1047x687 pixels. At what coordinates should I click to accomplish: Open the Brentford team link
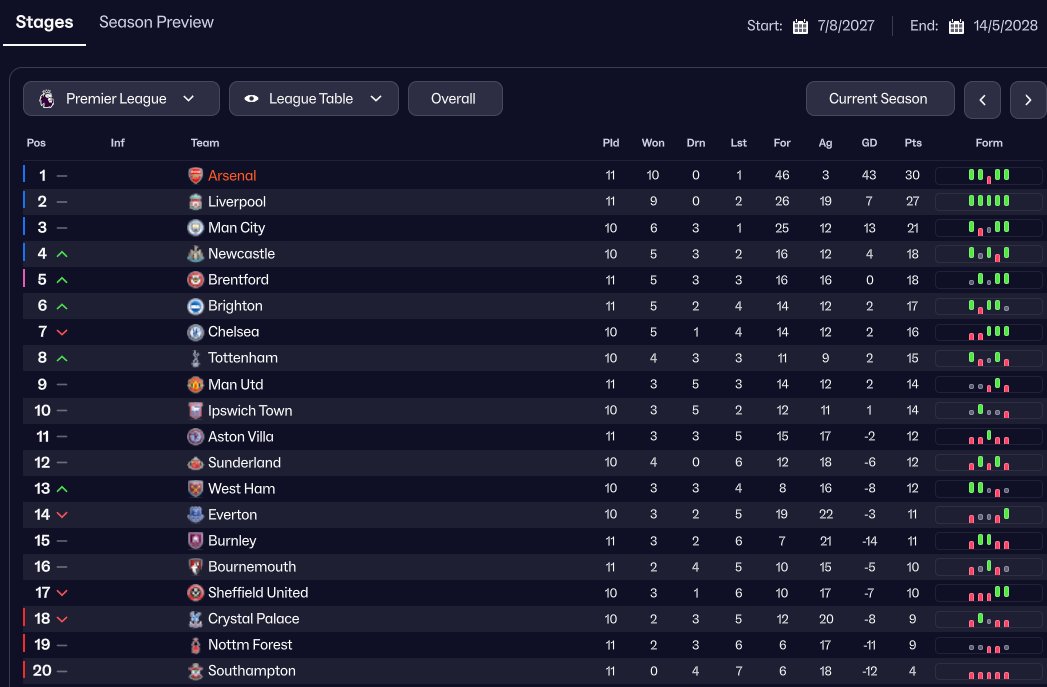[238, 280]
